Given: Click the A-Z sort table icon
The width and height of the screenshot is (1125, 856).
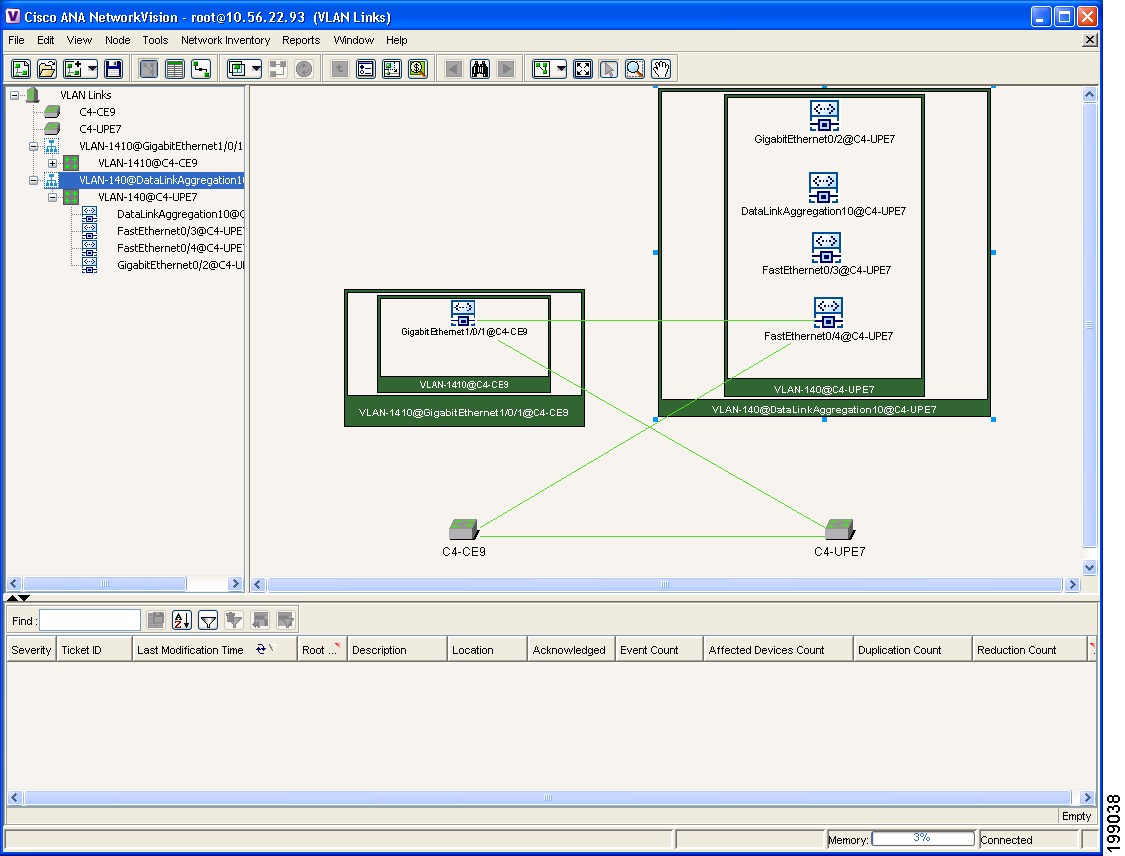Looking at the screenshot, I should click(x=182, y=620).
